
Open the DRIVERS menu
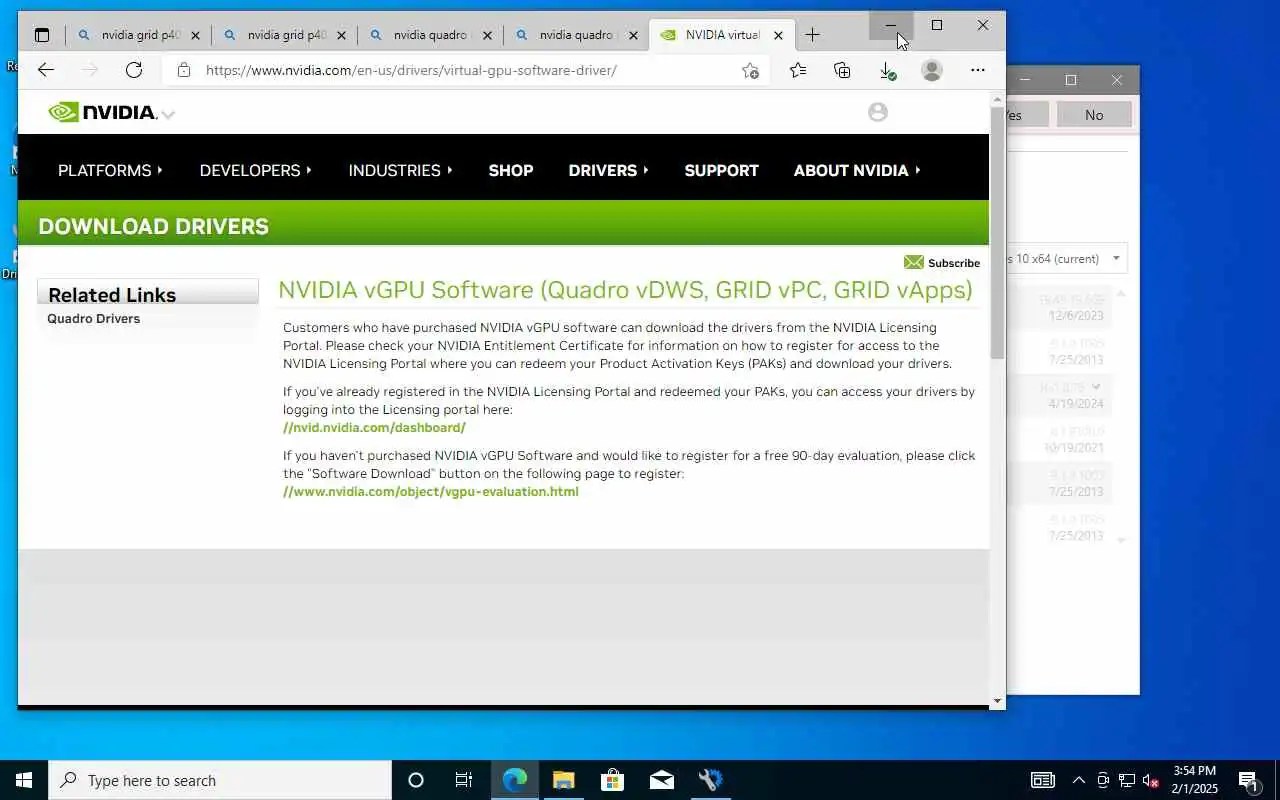(609, 170)
